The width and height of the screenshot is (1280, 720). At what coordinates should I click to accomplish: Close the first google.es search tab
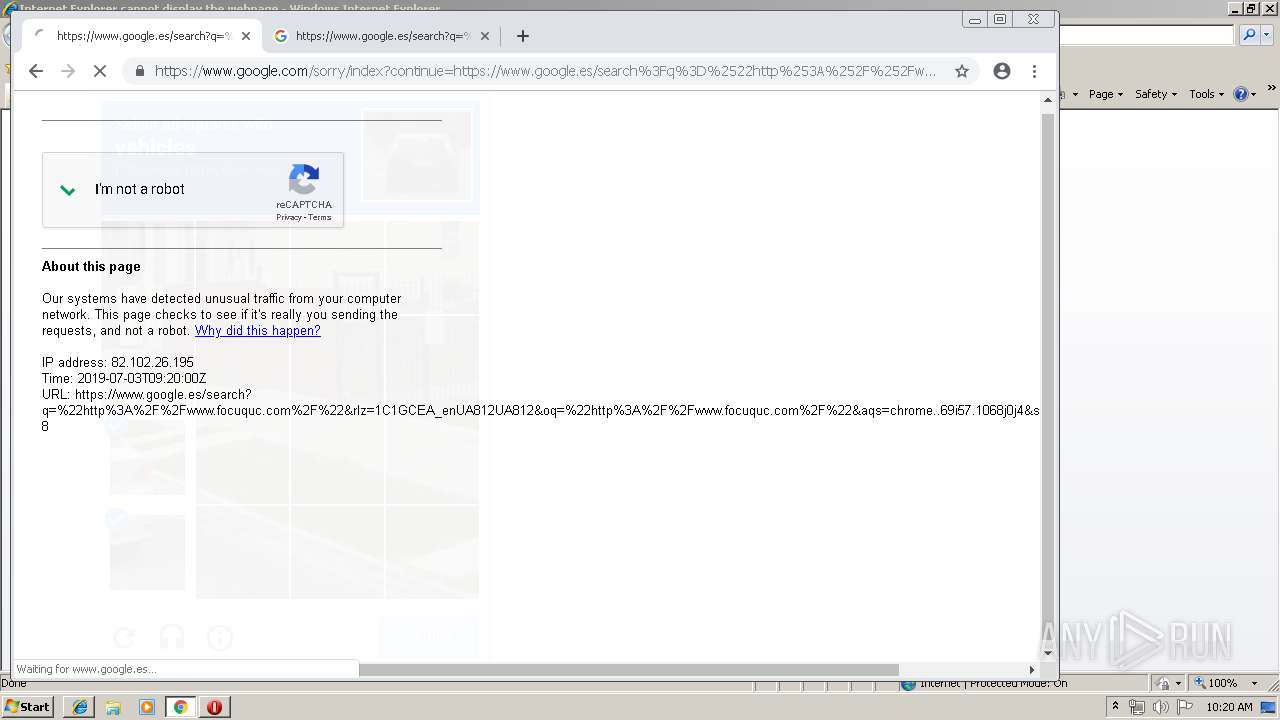pyautogui.click(x=245, y=36)
